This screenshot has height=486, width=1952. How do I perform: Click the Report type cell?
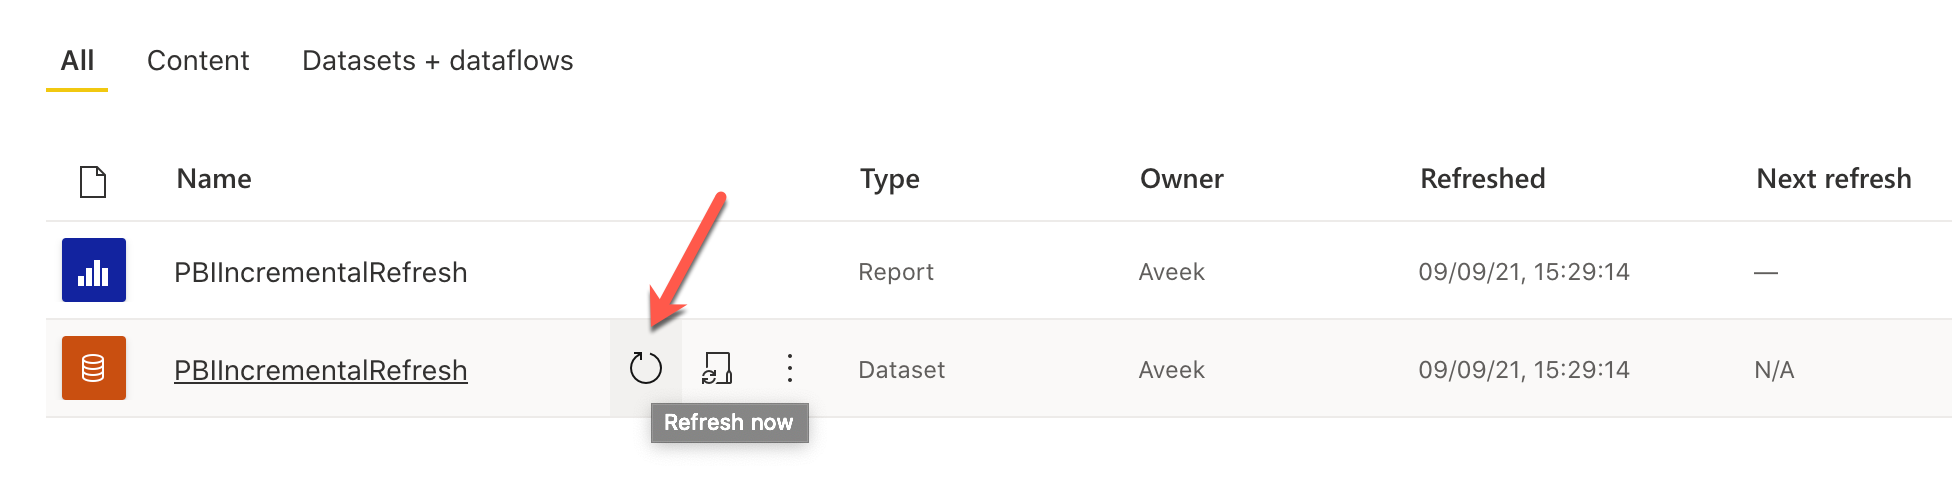895,272
